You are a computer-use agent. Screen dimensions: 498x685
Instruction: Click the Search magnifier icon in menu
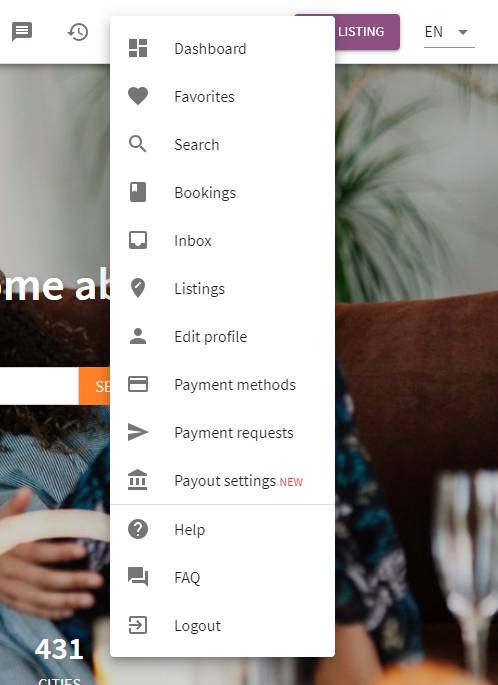coord(138,144)
